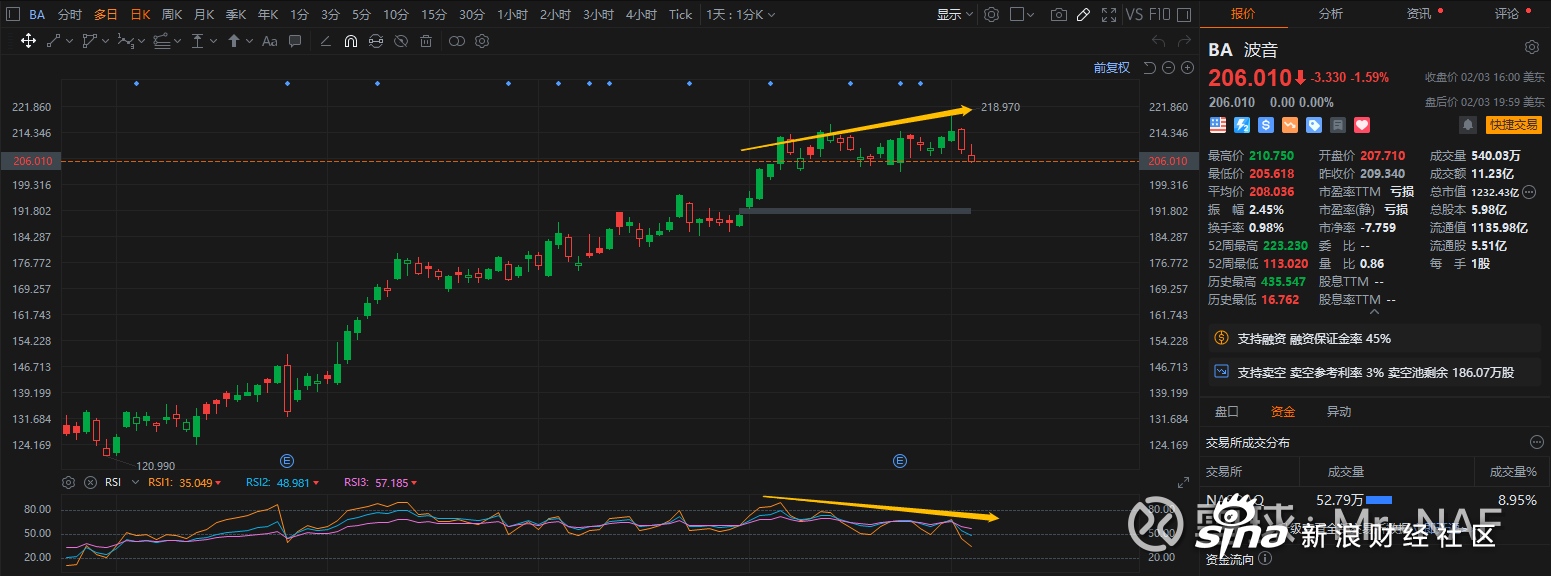This screenshot has height=576, width=1551.
Task: Select the polygon shape drawing tool
Action: click(x=89, y=41)
